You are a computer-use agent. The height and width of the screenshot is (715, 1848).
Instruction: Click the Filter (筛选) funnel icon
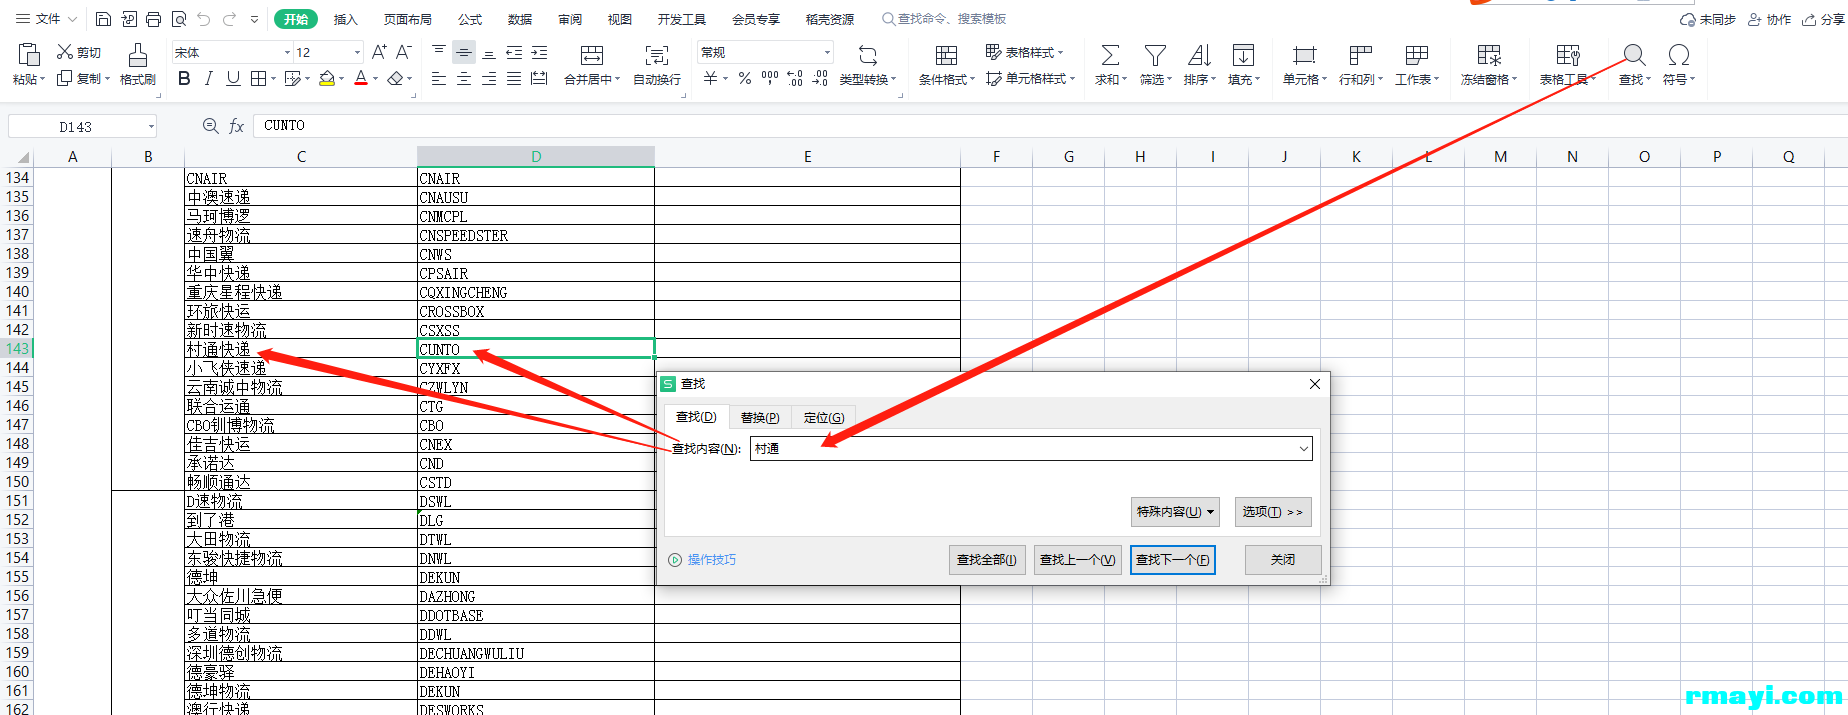1155,55
